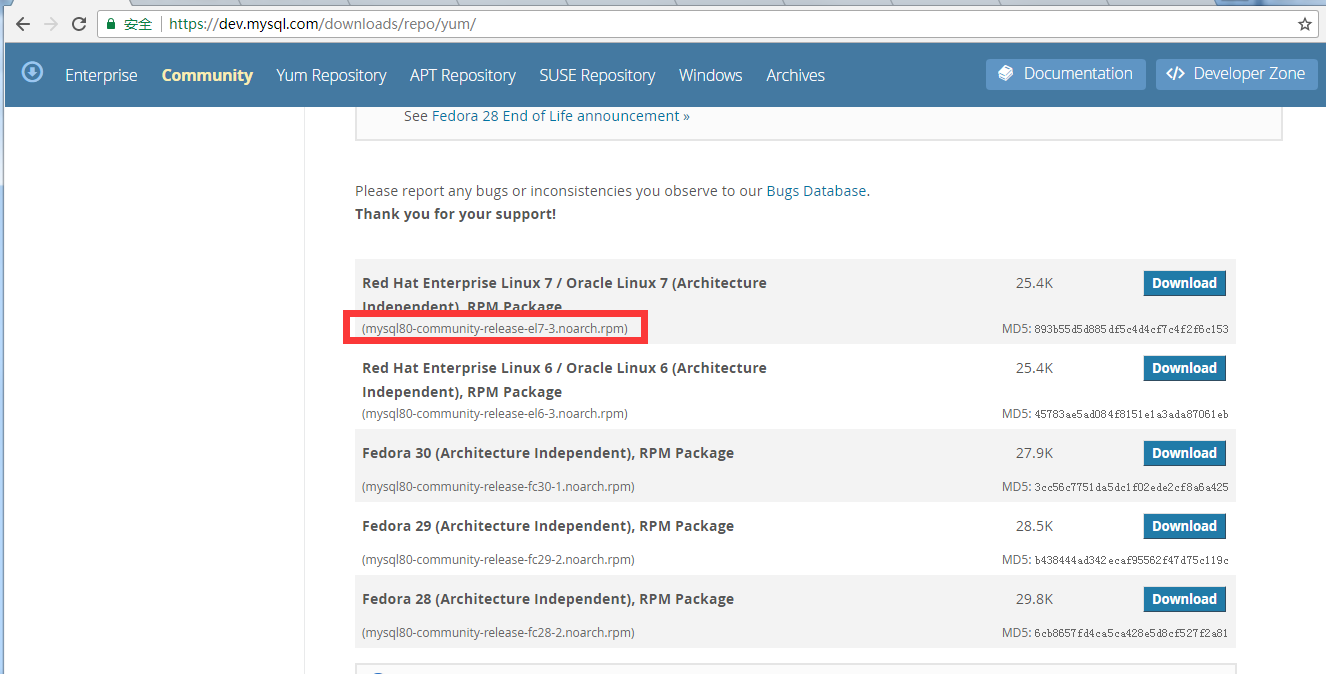This screenshot has width=1326, height=674.
Task: Open the Archives menu item
Action: (795, 75)
